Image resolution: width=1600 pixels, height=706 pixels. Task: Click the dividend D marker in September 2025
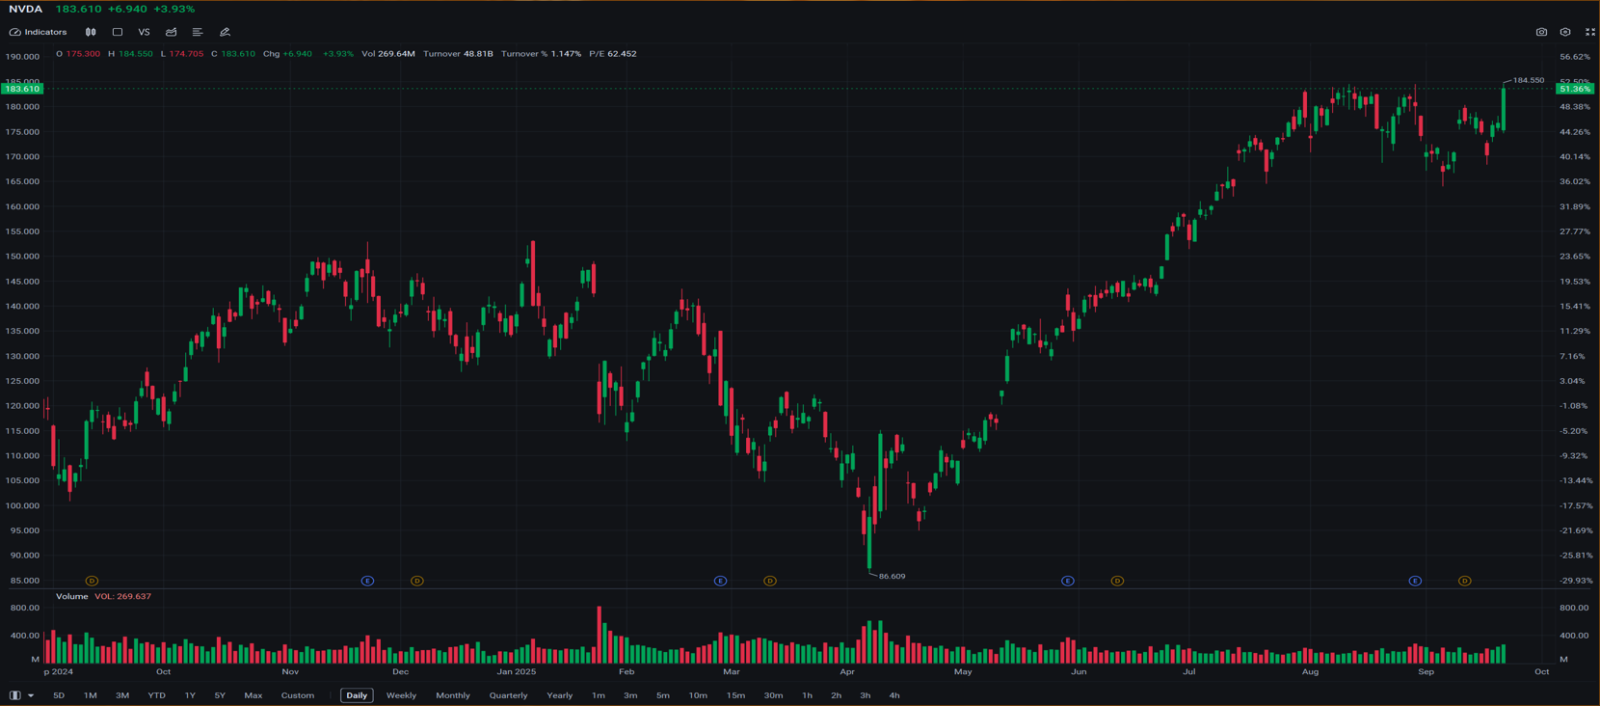pyautogui.click(x=1464, y=581)
